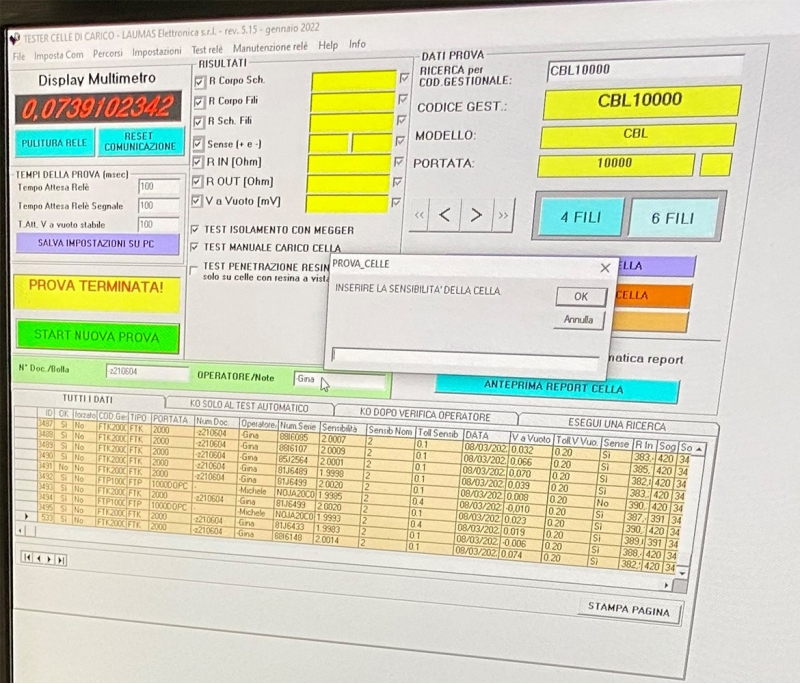Image resolution: width=800 pixels, height=684 pixels.
Task: Close the PROVA_CELLE dialog with X
Action: pyautogui.click(x=604, y=268)
